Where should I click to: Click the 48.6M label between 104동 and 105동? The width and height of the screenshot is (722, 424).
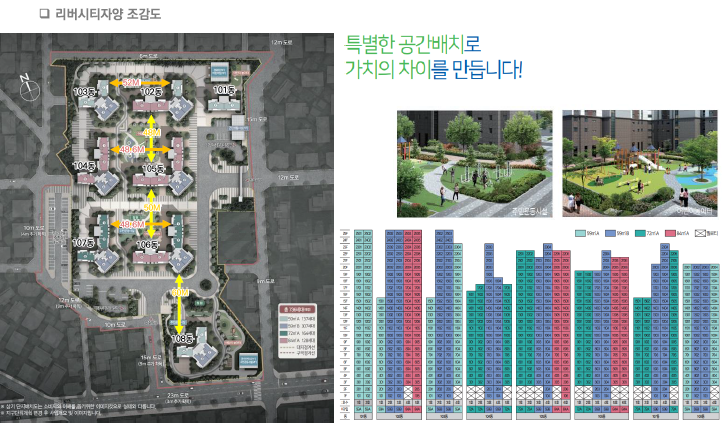pyautogui.click(x=132, y=150)
